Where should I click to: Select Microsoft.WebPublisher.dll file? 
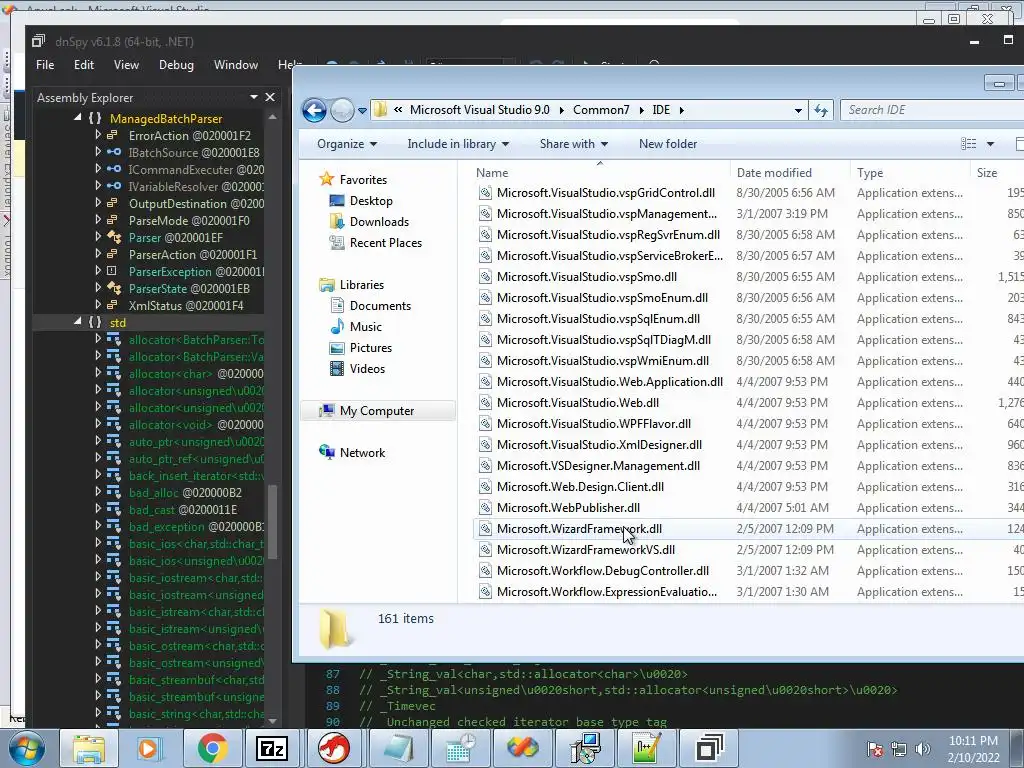tap(568, 508)
